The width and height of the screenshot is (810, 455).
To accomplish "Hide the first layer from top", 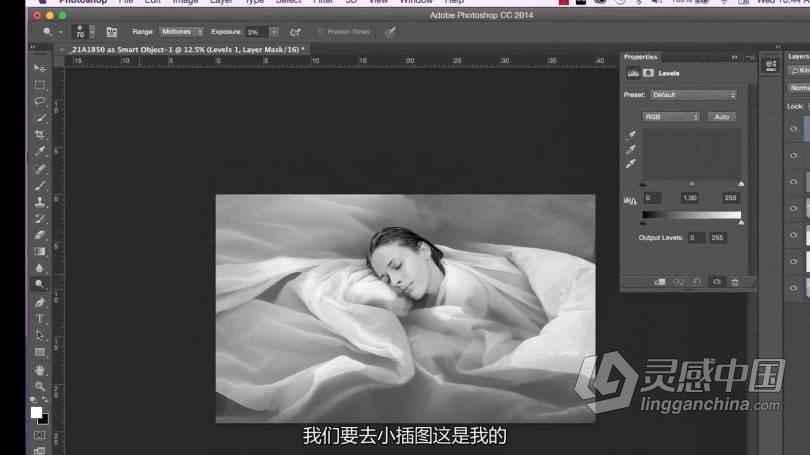I will tap(794, 129).
